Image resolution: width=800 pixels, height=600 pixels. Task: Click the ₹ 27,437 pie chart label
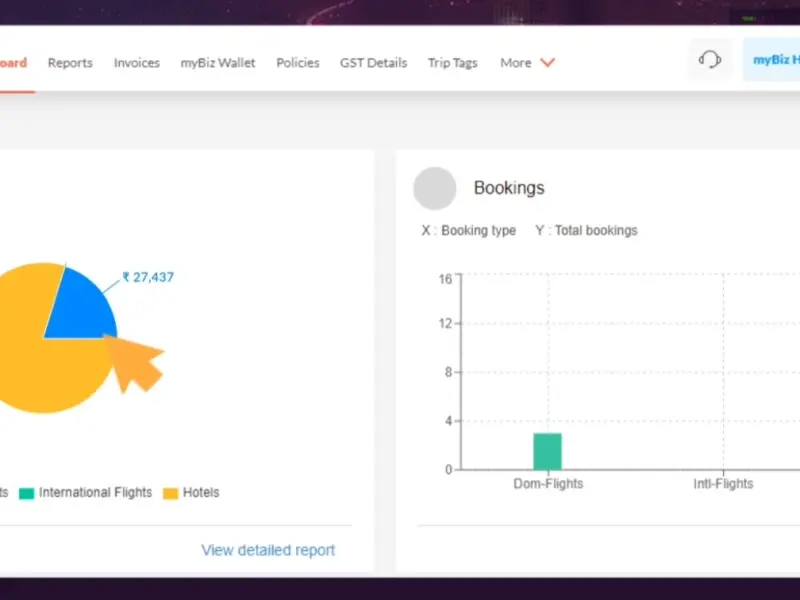148,277
